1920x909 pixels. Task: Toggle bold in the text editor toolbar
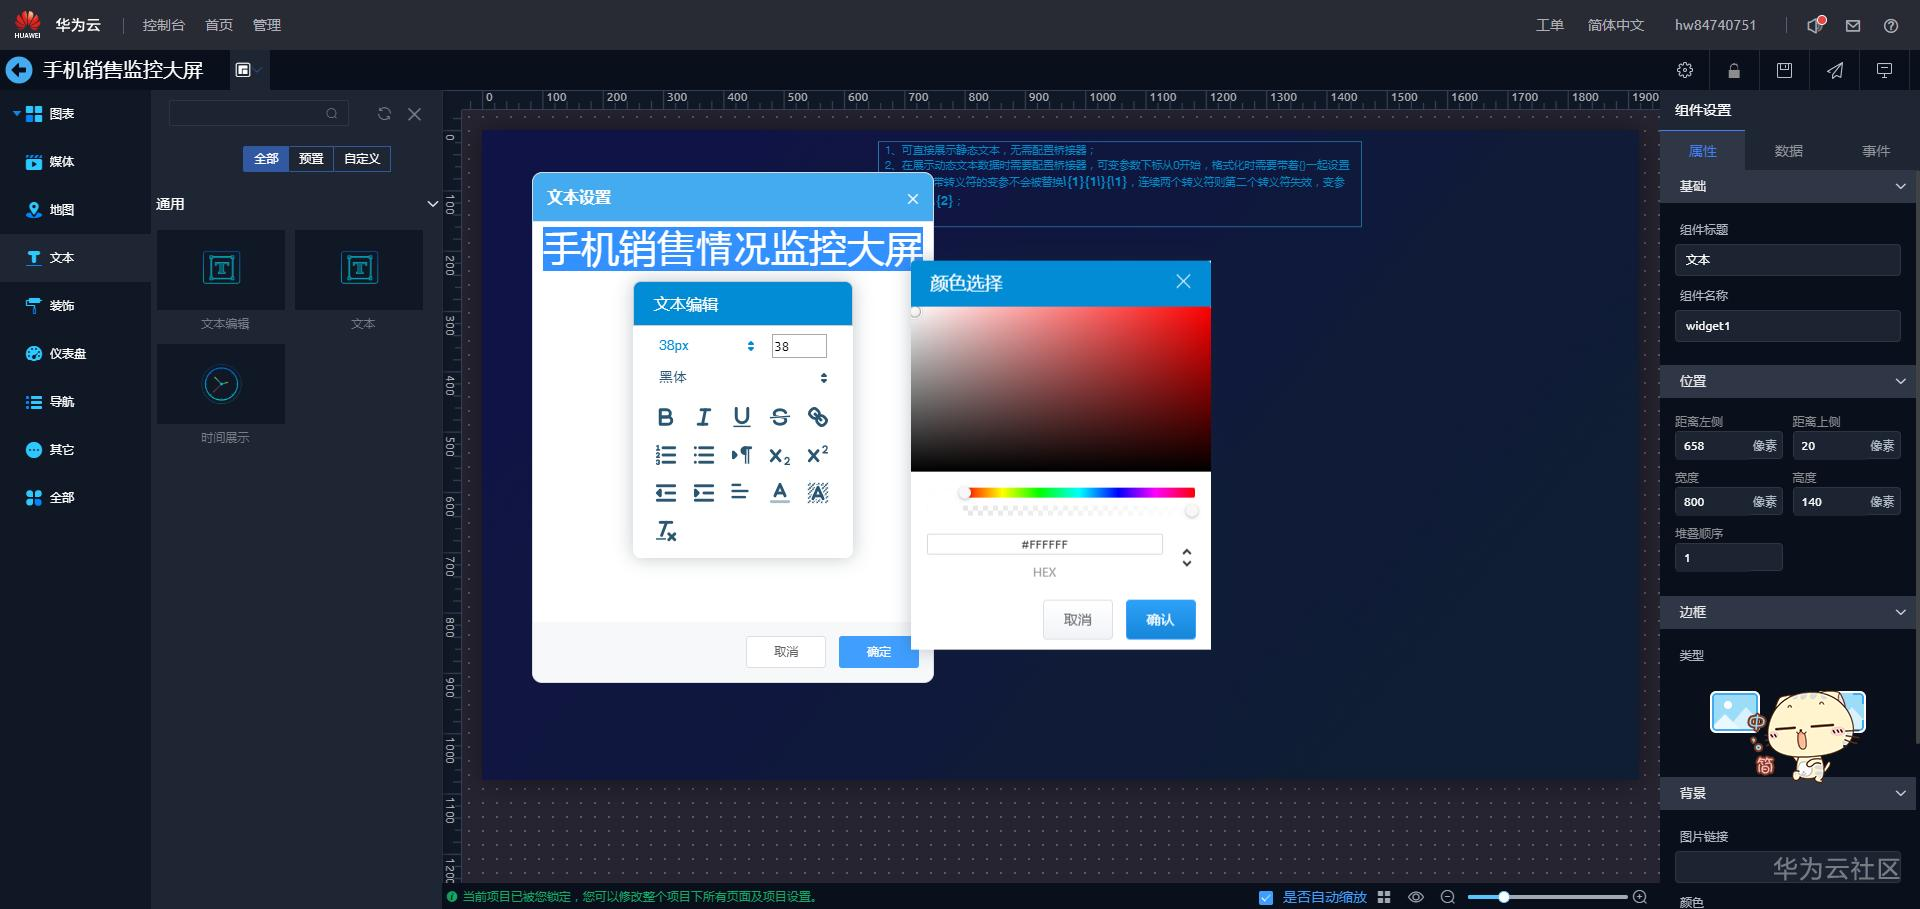click(666, 417)
